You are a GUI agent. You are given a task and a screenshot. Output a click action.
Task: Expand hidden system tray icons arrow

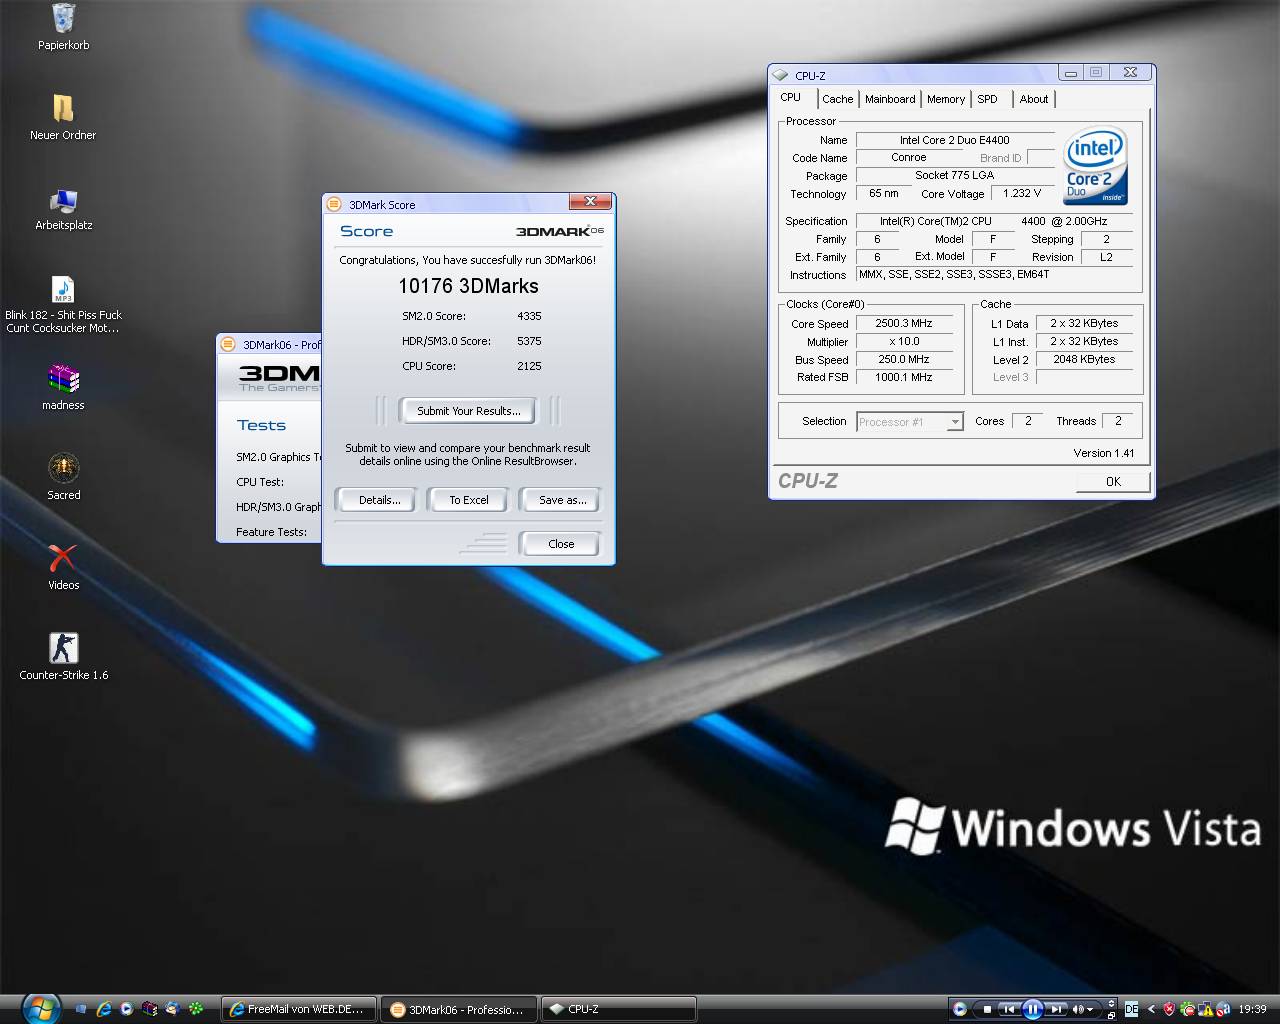coord(1151,1009)
